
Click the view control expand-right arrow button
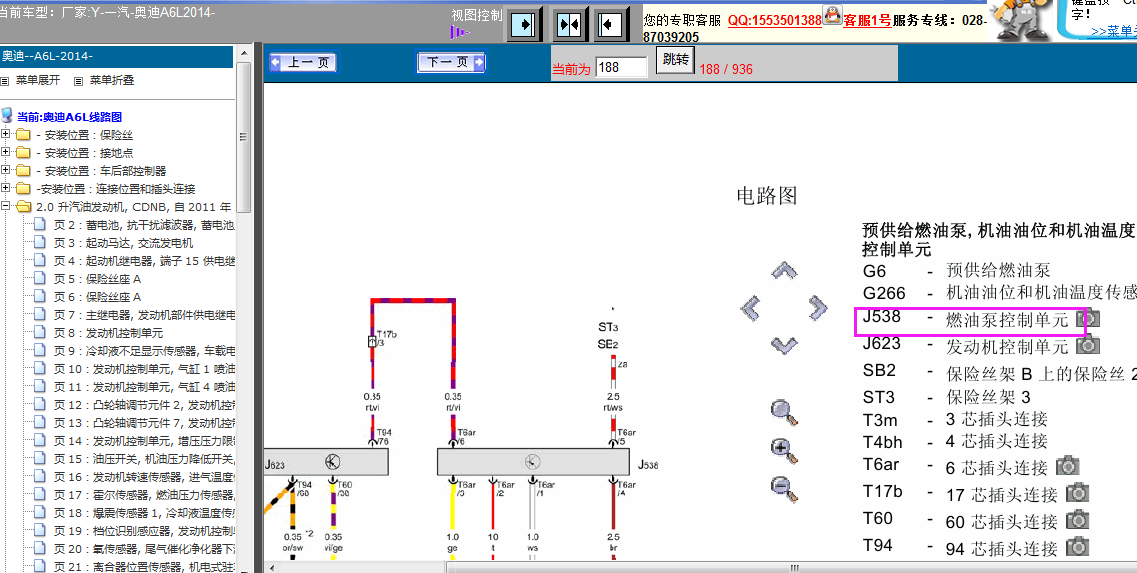[524, 25]
